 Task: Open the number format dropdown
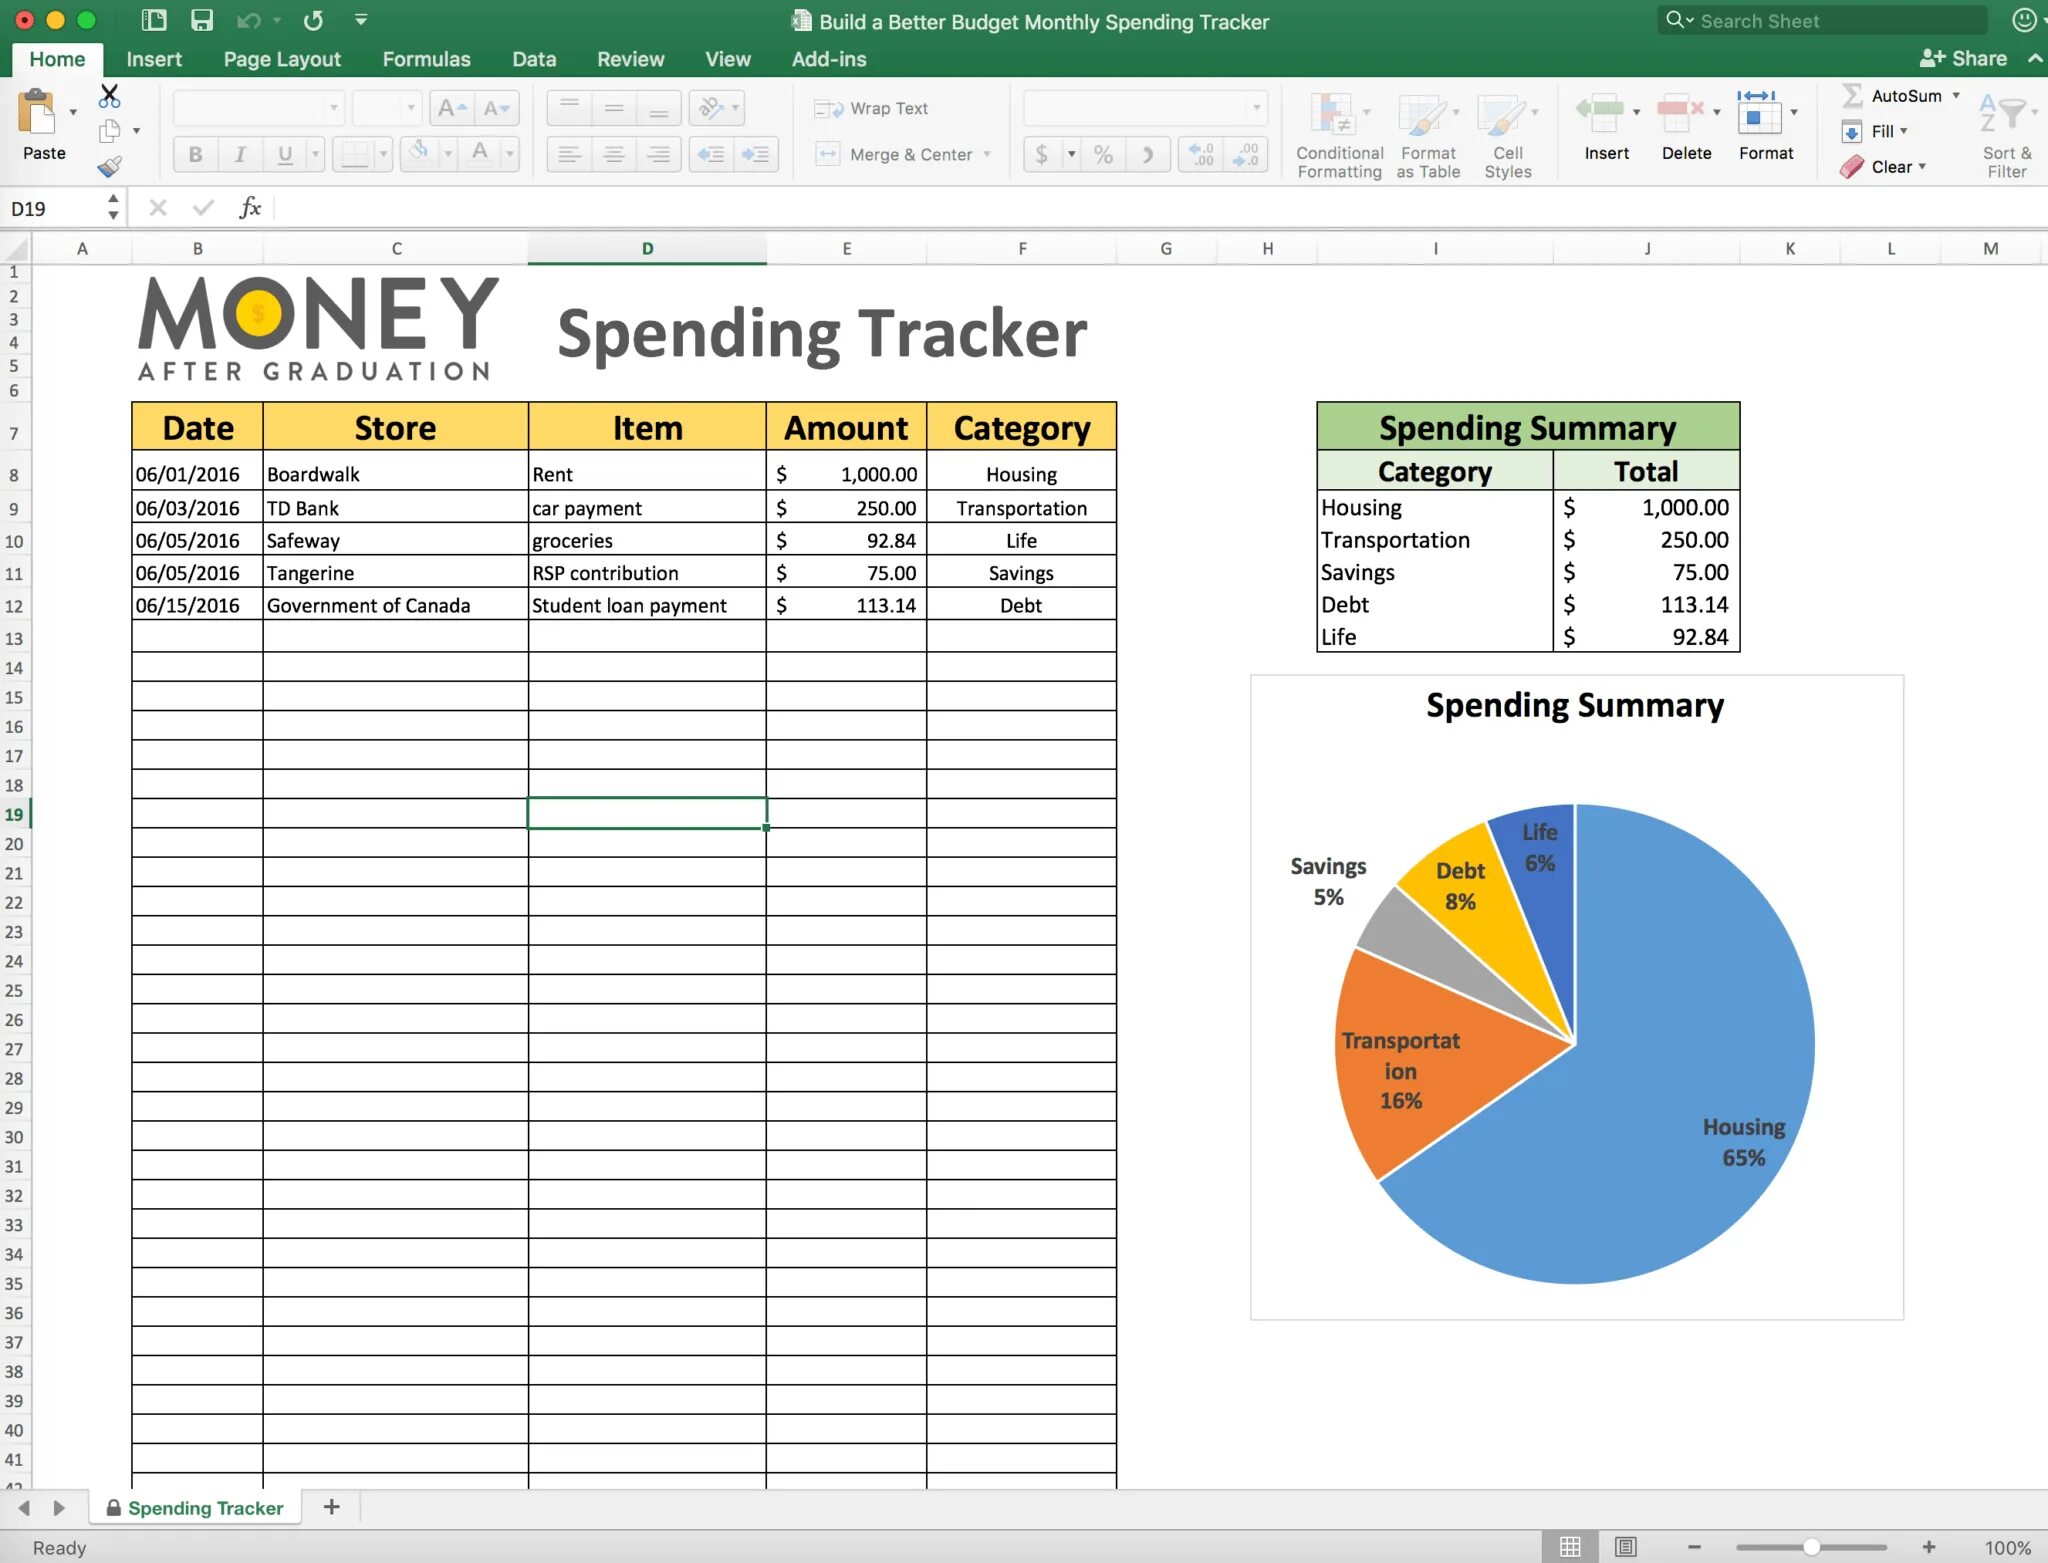[x=1256, y=108]
